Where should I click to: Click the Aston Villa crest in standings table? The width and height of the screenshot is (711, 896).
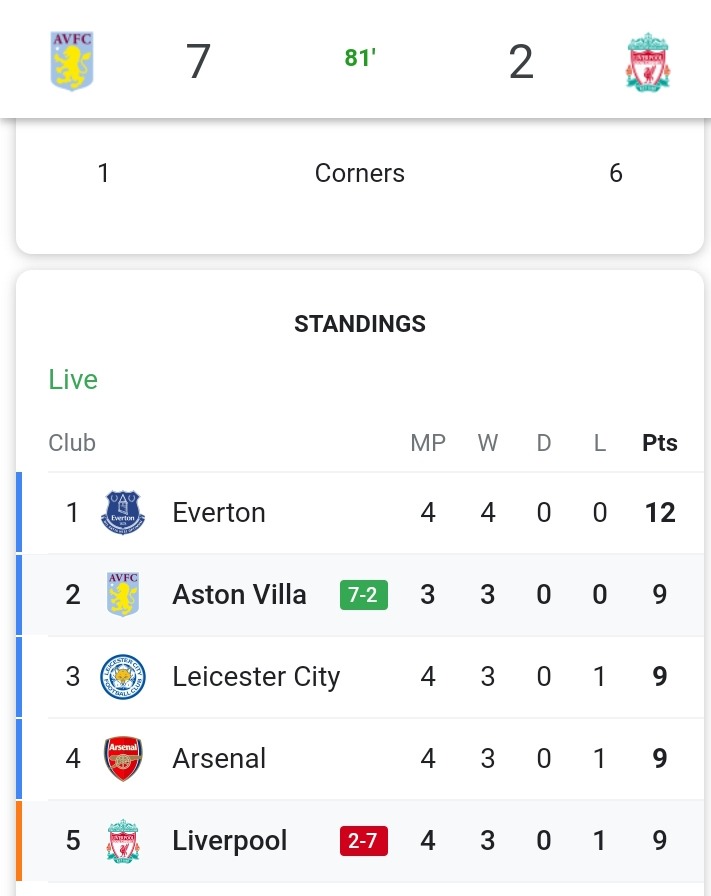pos(123,594)
